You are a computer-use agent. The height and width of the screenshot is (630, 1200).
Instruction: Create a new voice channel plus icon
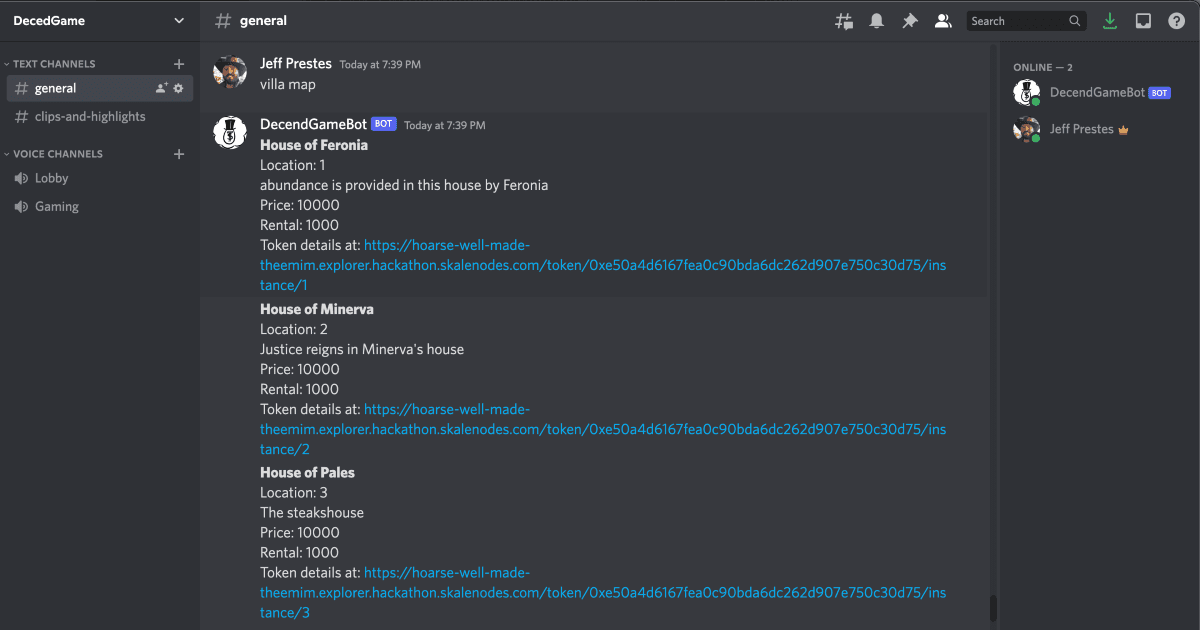(x=179, y=154)
